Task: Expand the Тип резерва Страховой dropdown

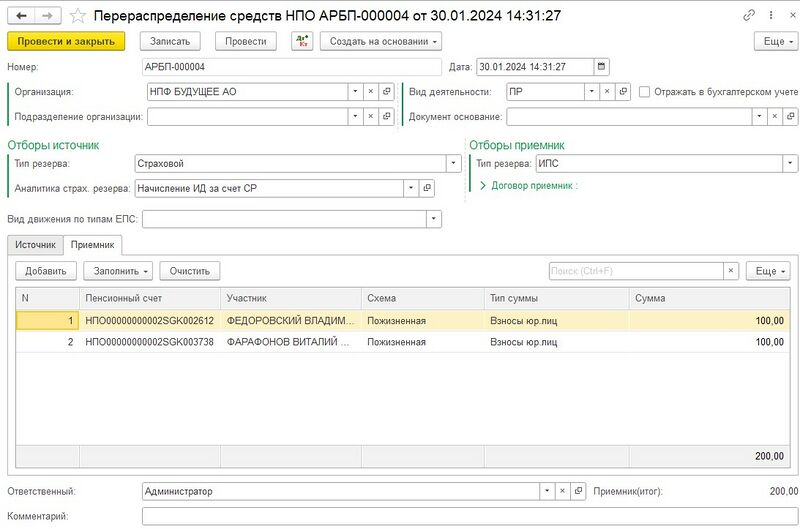Action: pyautogui.click(x=453, y=164)
